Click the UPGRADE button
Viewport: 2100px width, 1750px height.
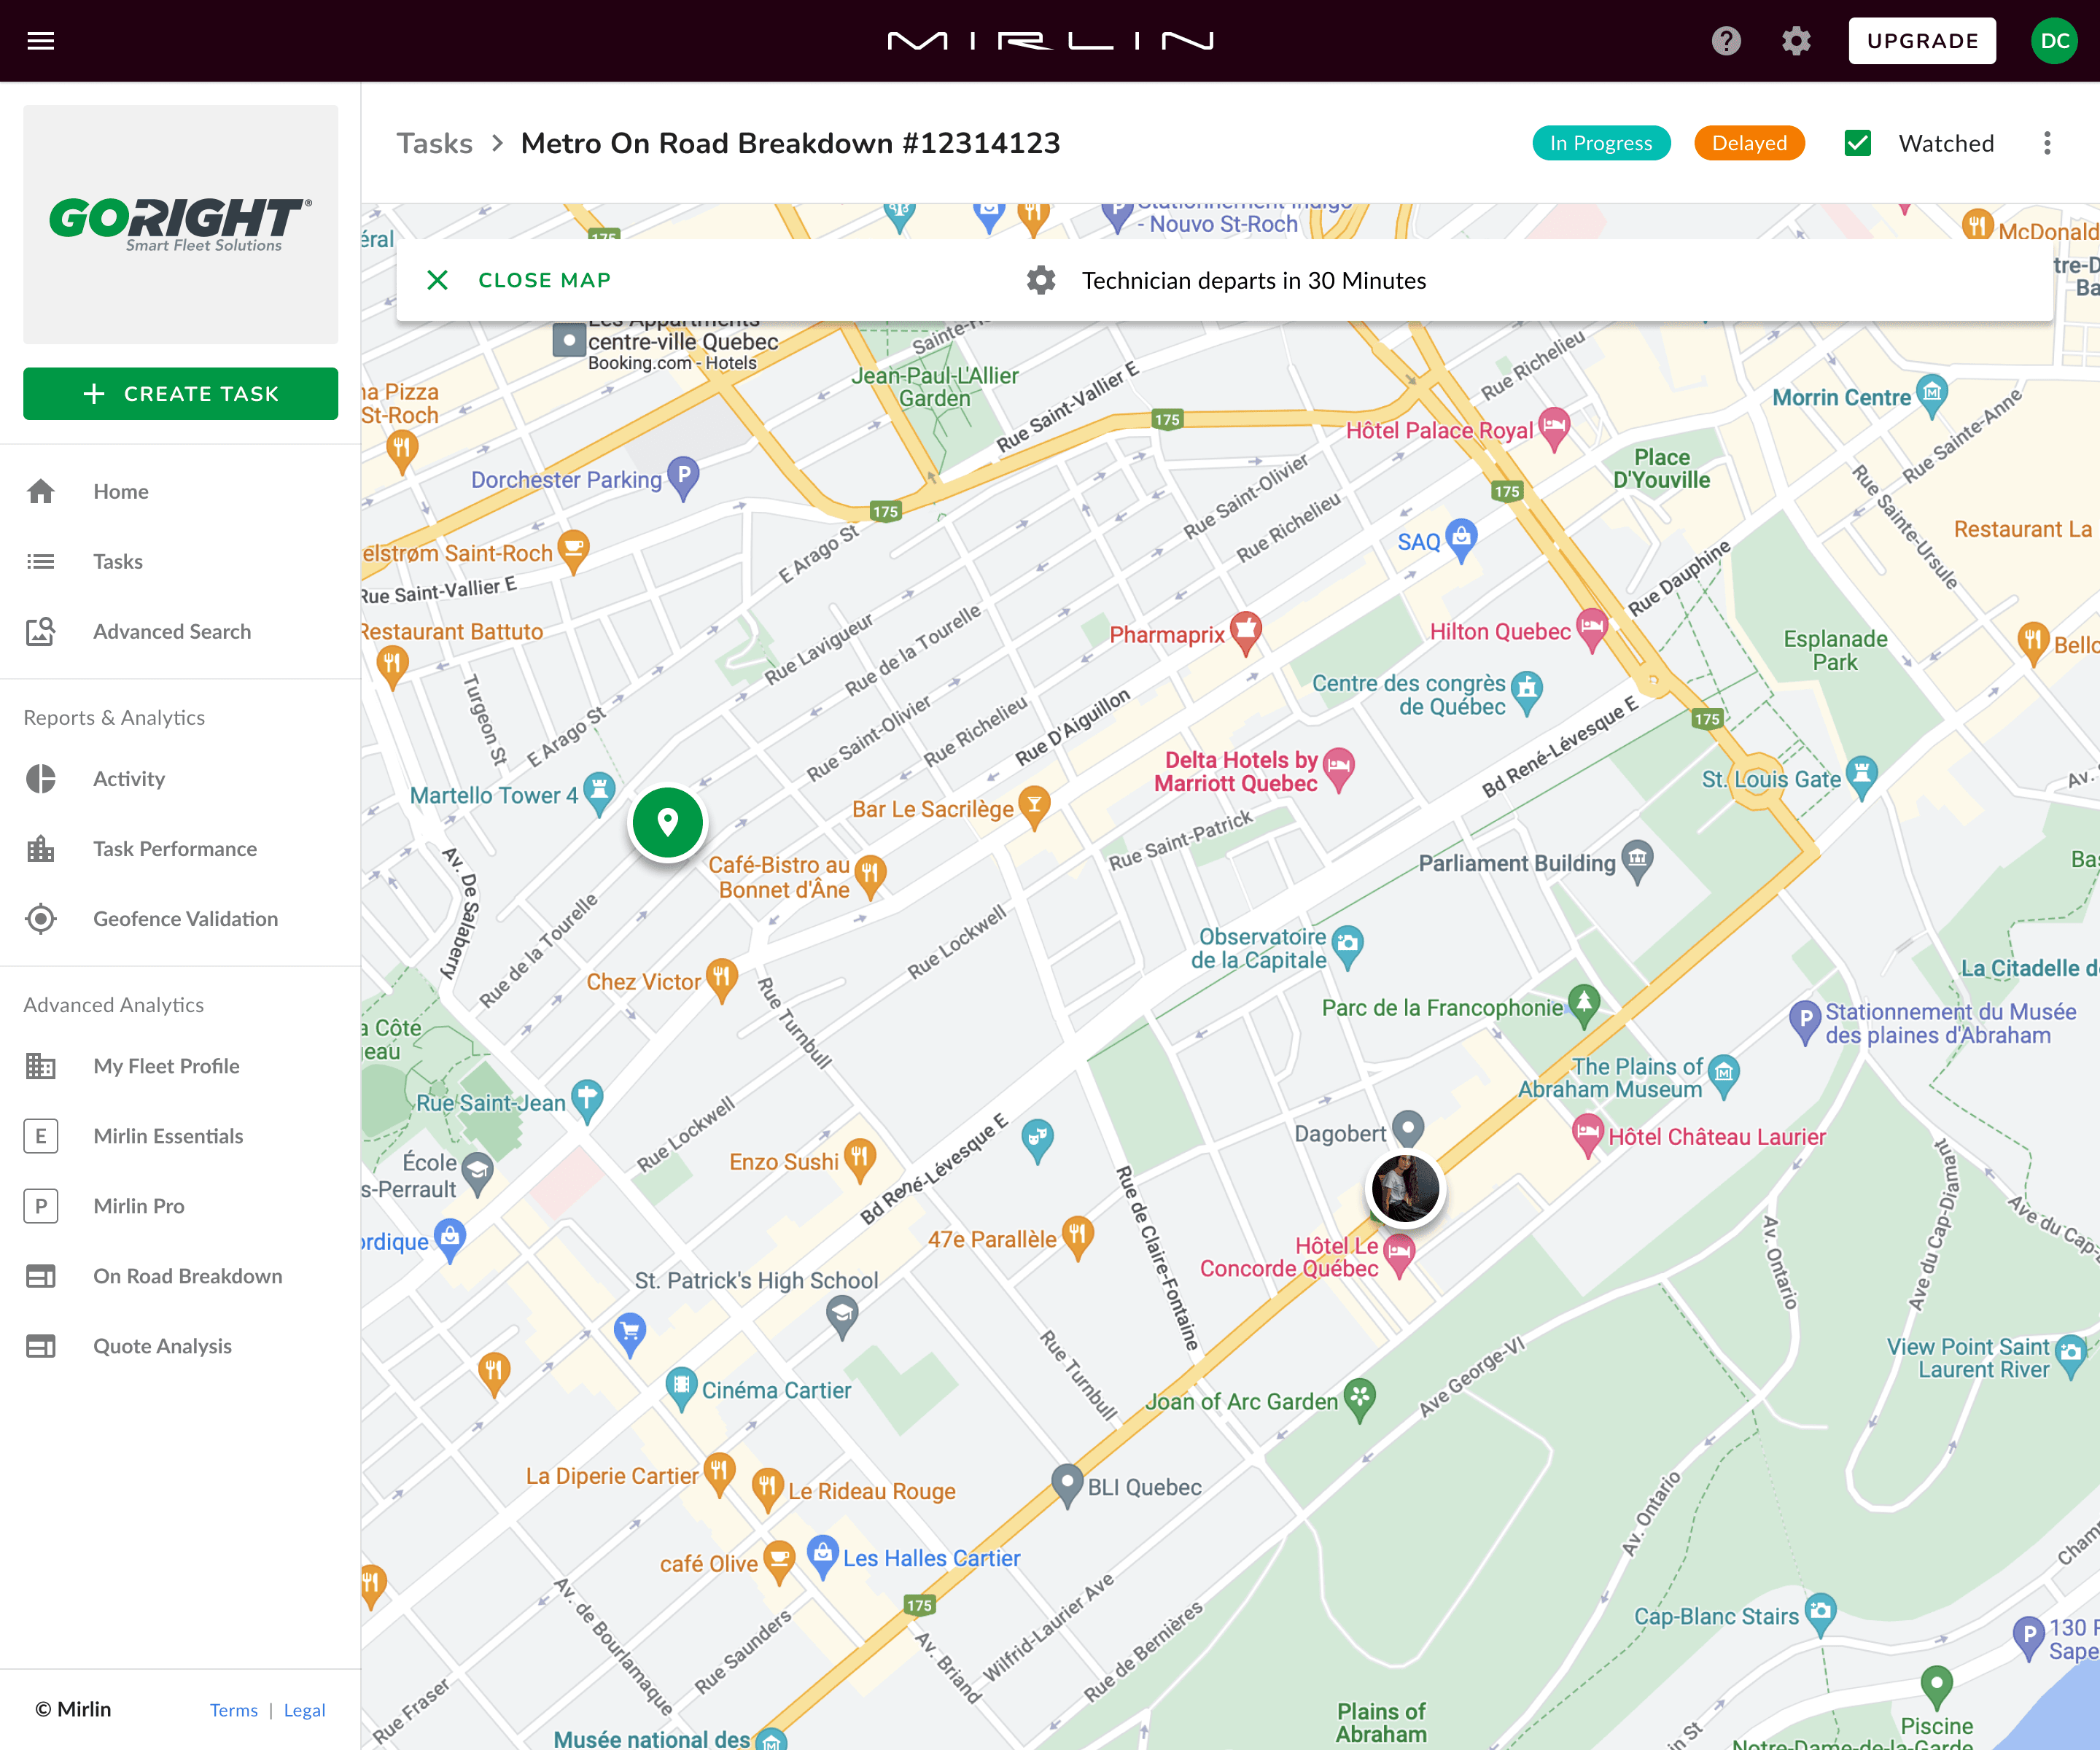click(1922, 41)
